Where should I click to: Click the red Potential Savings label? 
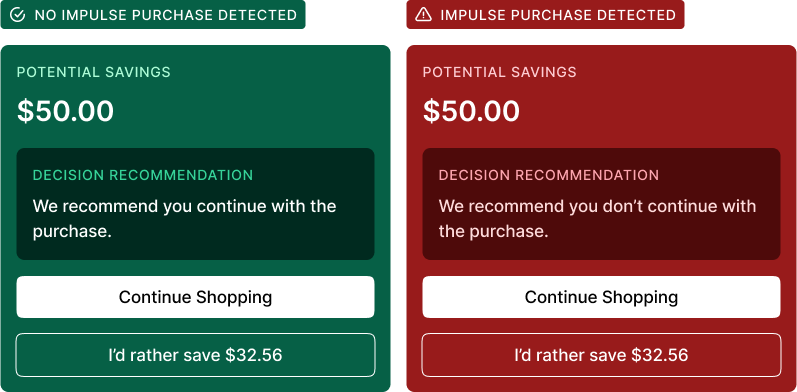[500, 72]
